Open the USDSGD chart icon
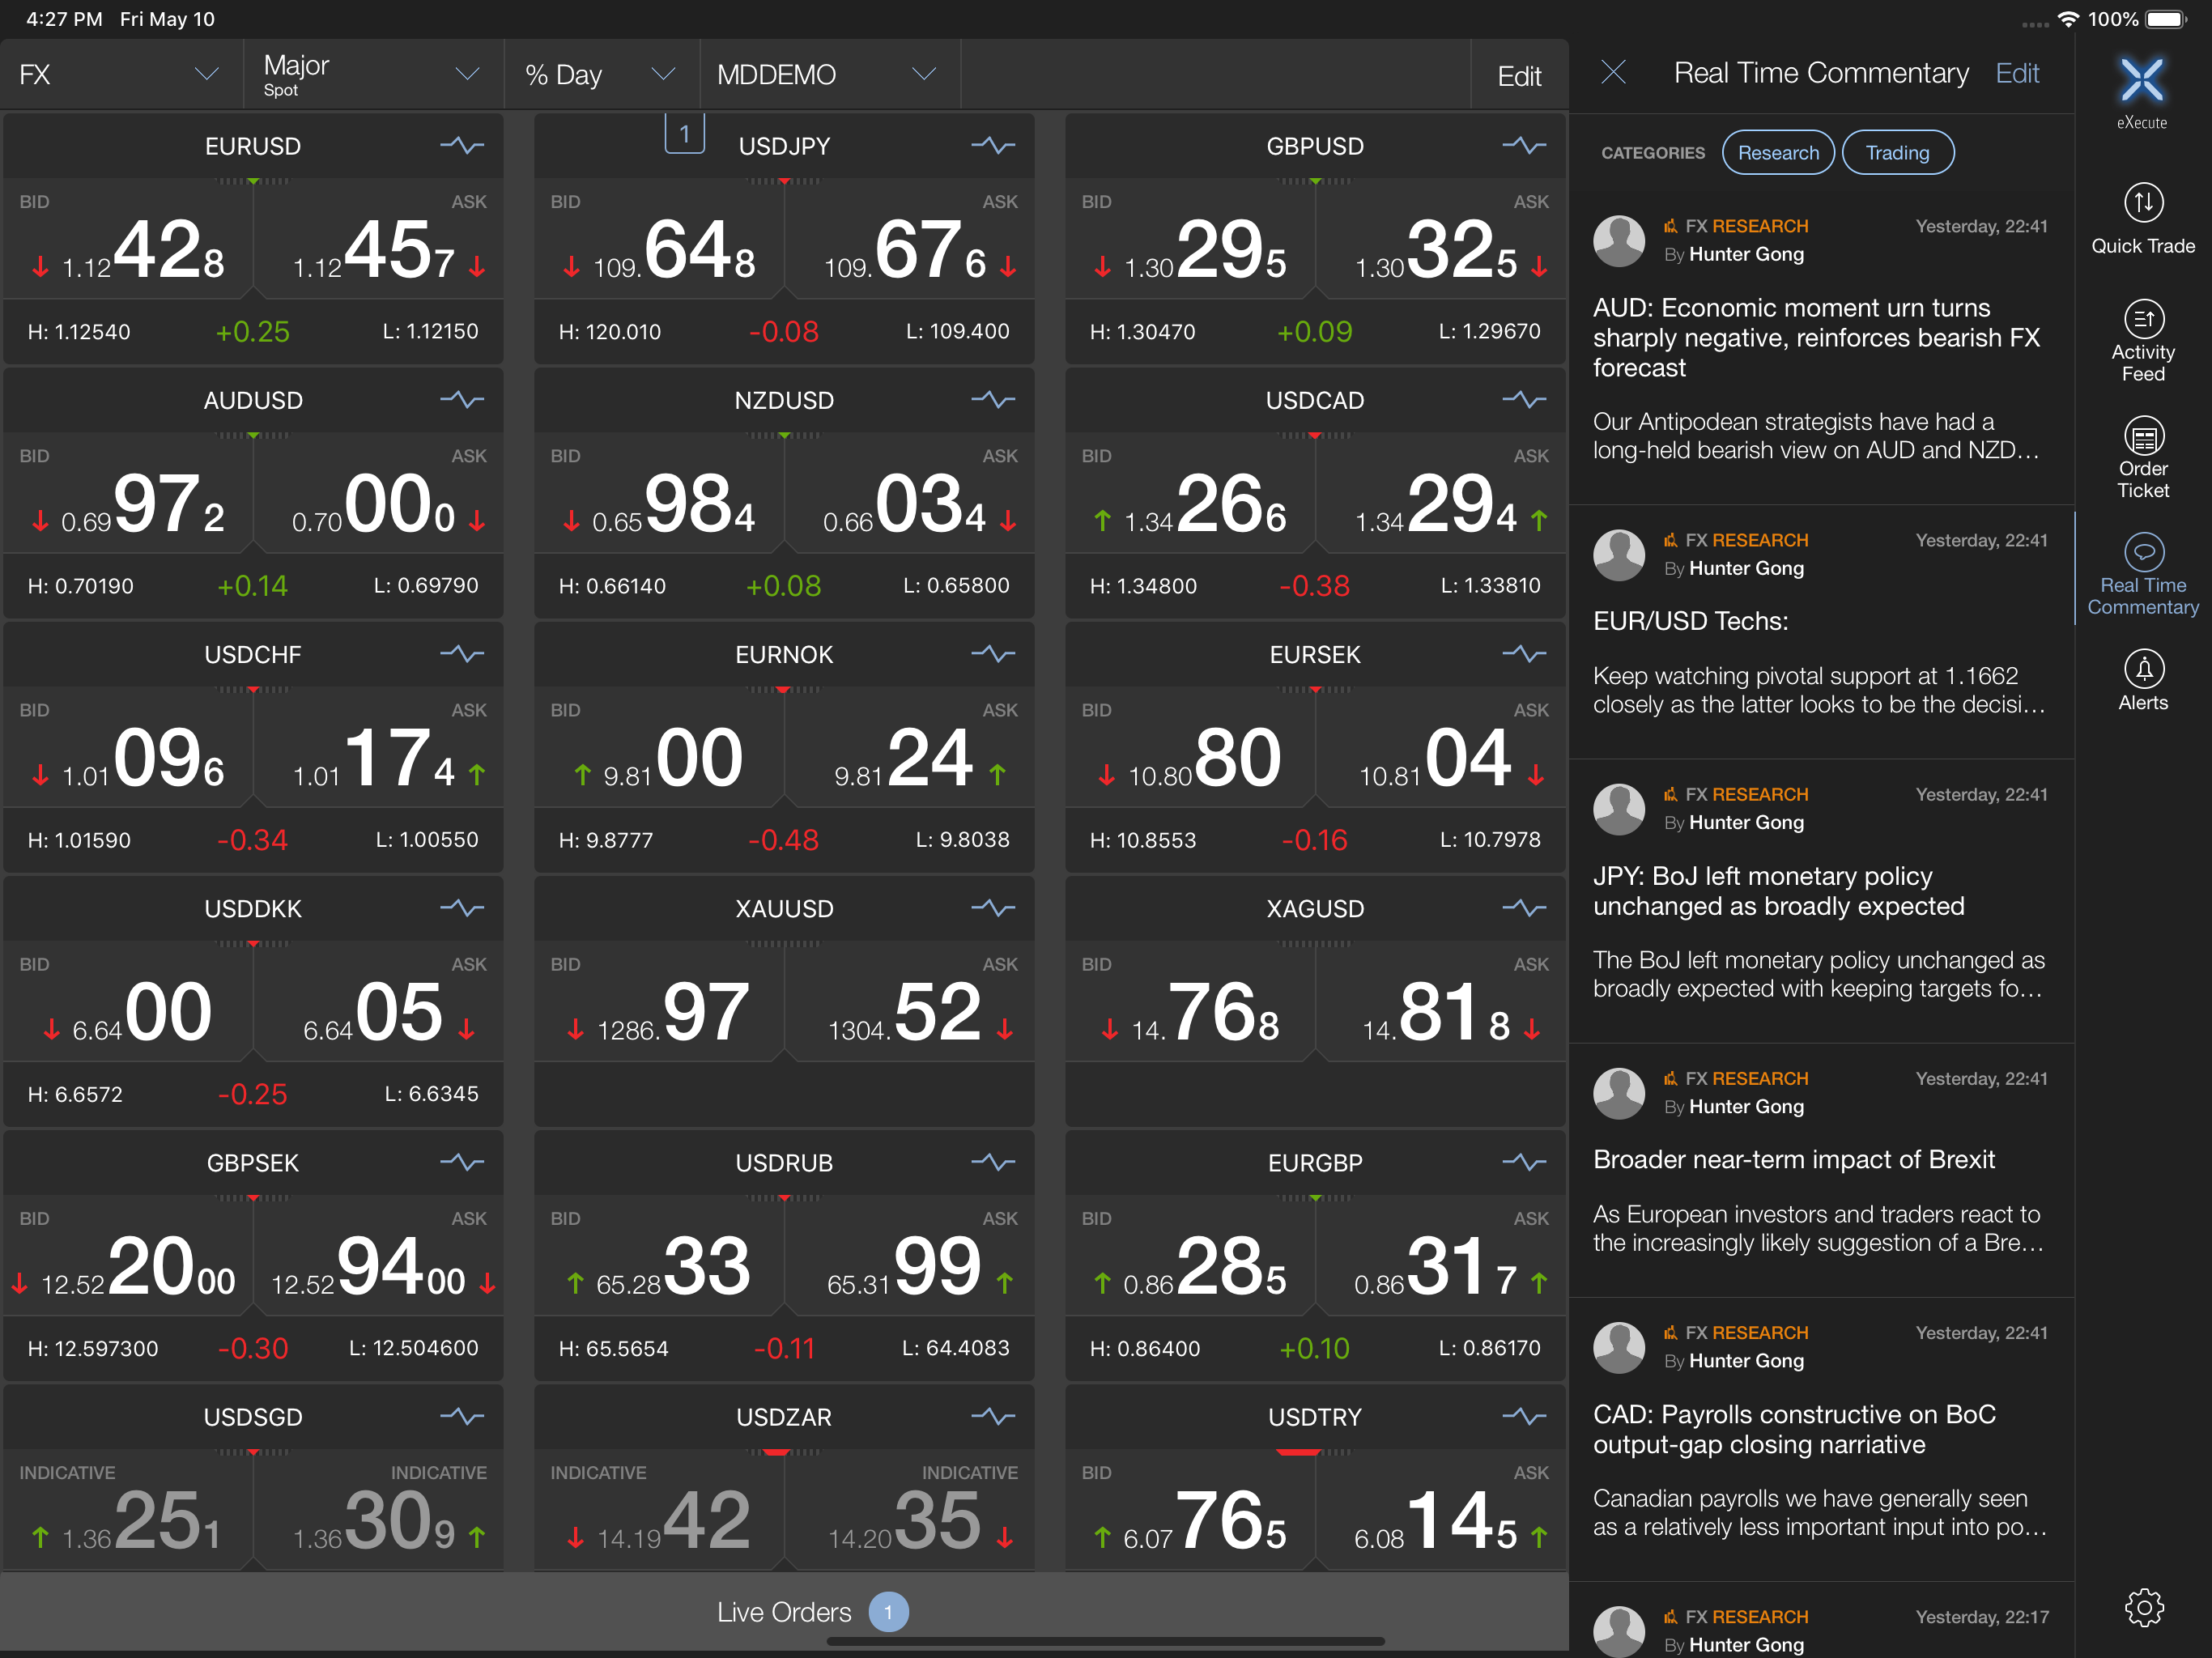Screen dimensions: 2212x1658 [x=461, y=1416]
